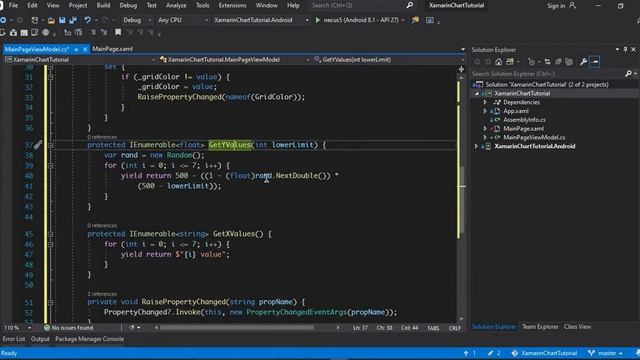
Task: Click Sync with Active Document icon
Action: tap(547, 62)
